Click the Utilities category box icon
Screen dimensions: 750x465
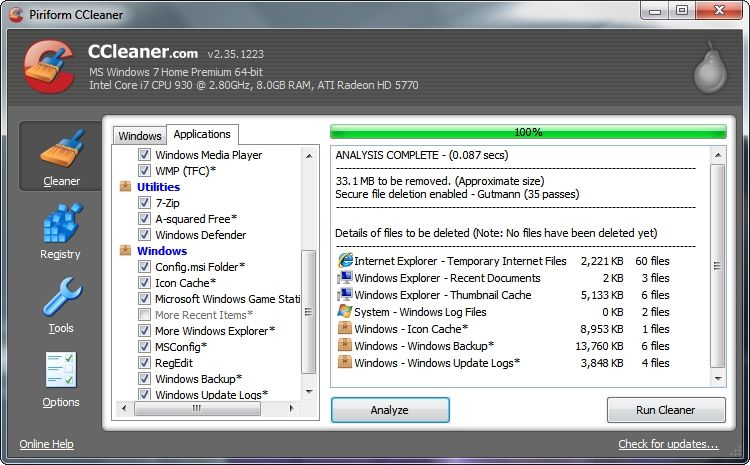point(125,187)
